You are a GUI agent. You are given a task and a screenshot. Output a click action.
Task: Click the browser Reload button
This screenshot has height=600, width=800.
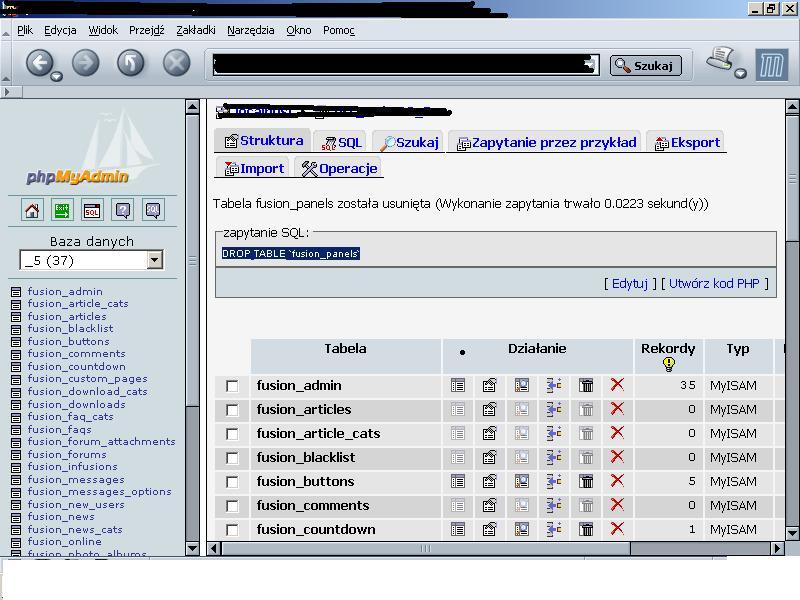click(x=130, y=64)
